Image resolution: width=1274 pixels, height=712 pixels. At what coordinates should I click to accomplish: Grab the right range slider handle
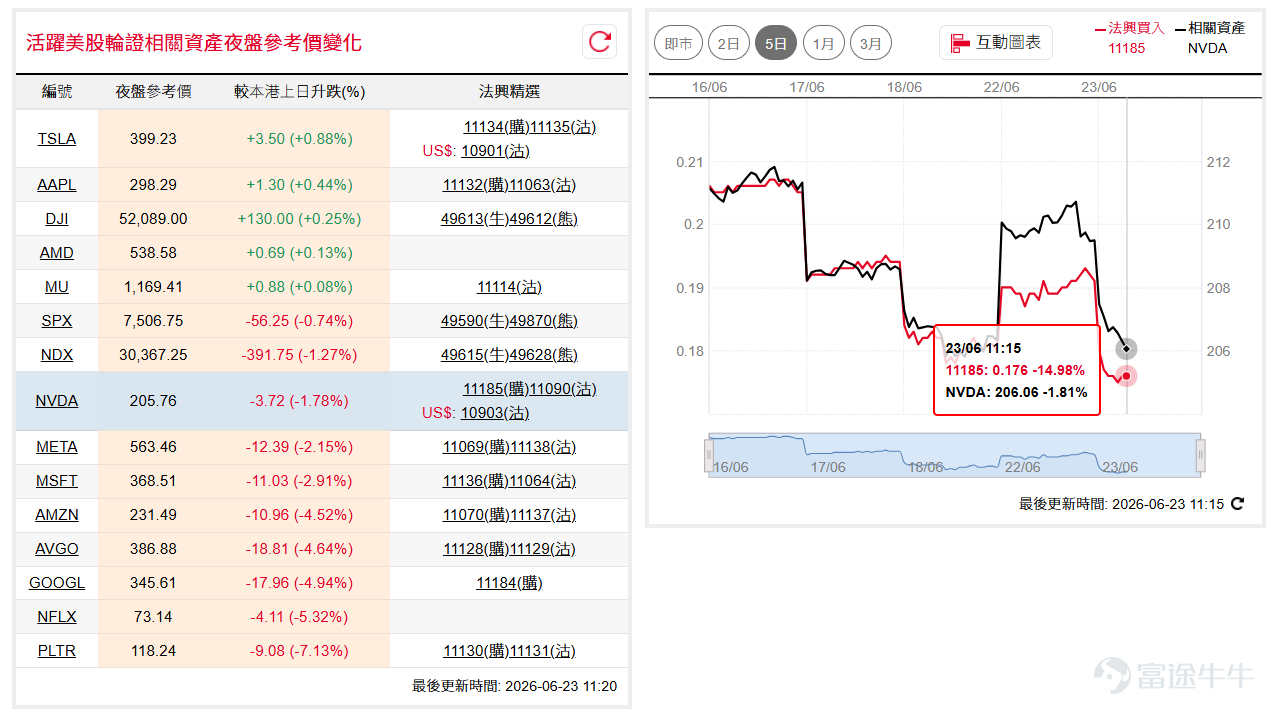pyautogui.click(x=1201, y=456)
